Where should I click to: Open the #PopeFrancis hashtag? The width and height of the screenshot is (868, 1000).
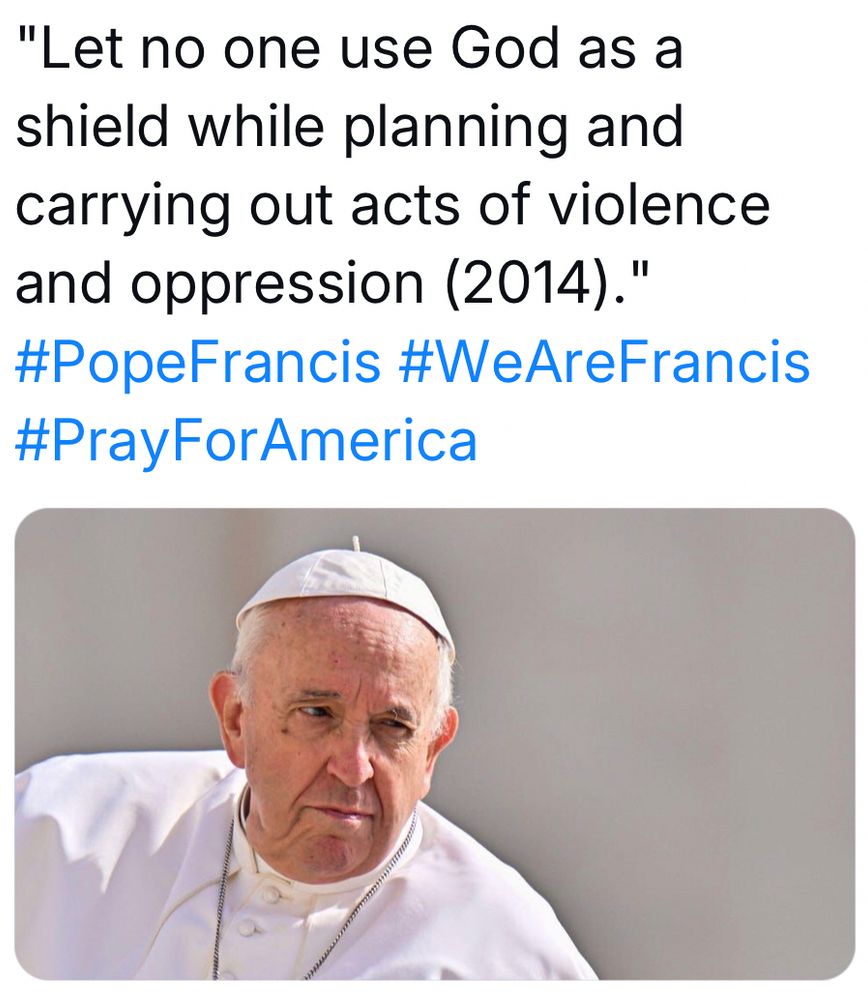click(x=198, y=364)
